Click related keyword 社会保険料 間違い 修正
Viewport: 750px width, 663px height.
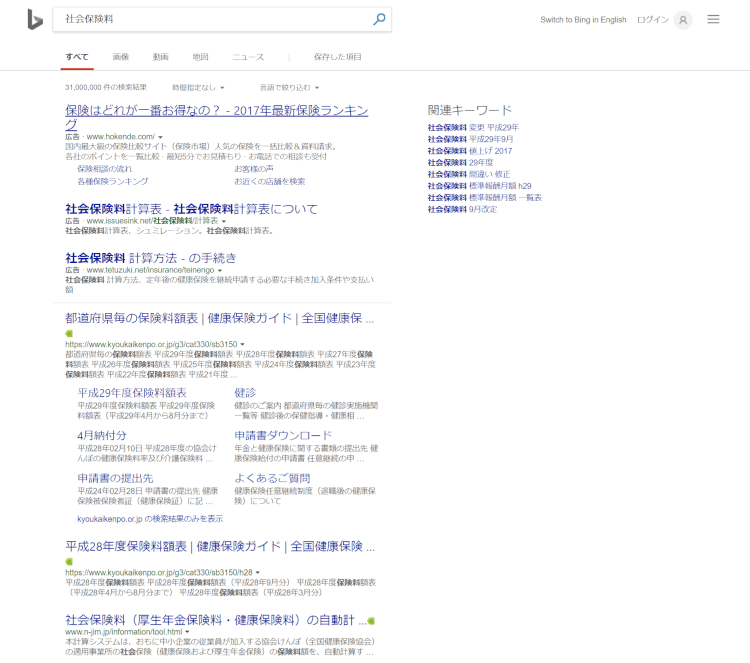tap(469, 174)
